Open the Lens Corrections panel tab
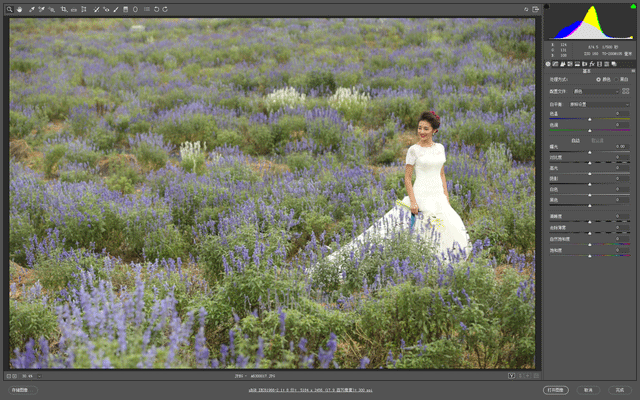The image size is (640, 400). click(584, 64)
